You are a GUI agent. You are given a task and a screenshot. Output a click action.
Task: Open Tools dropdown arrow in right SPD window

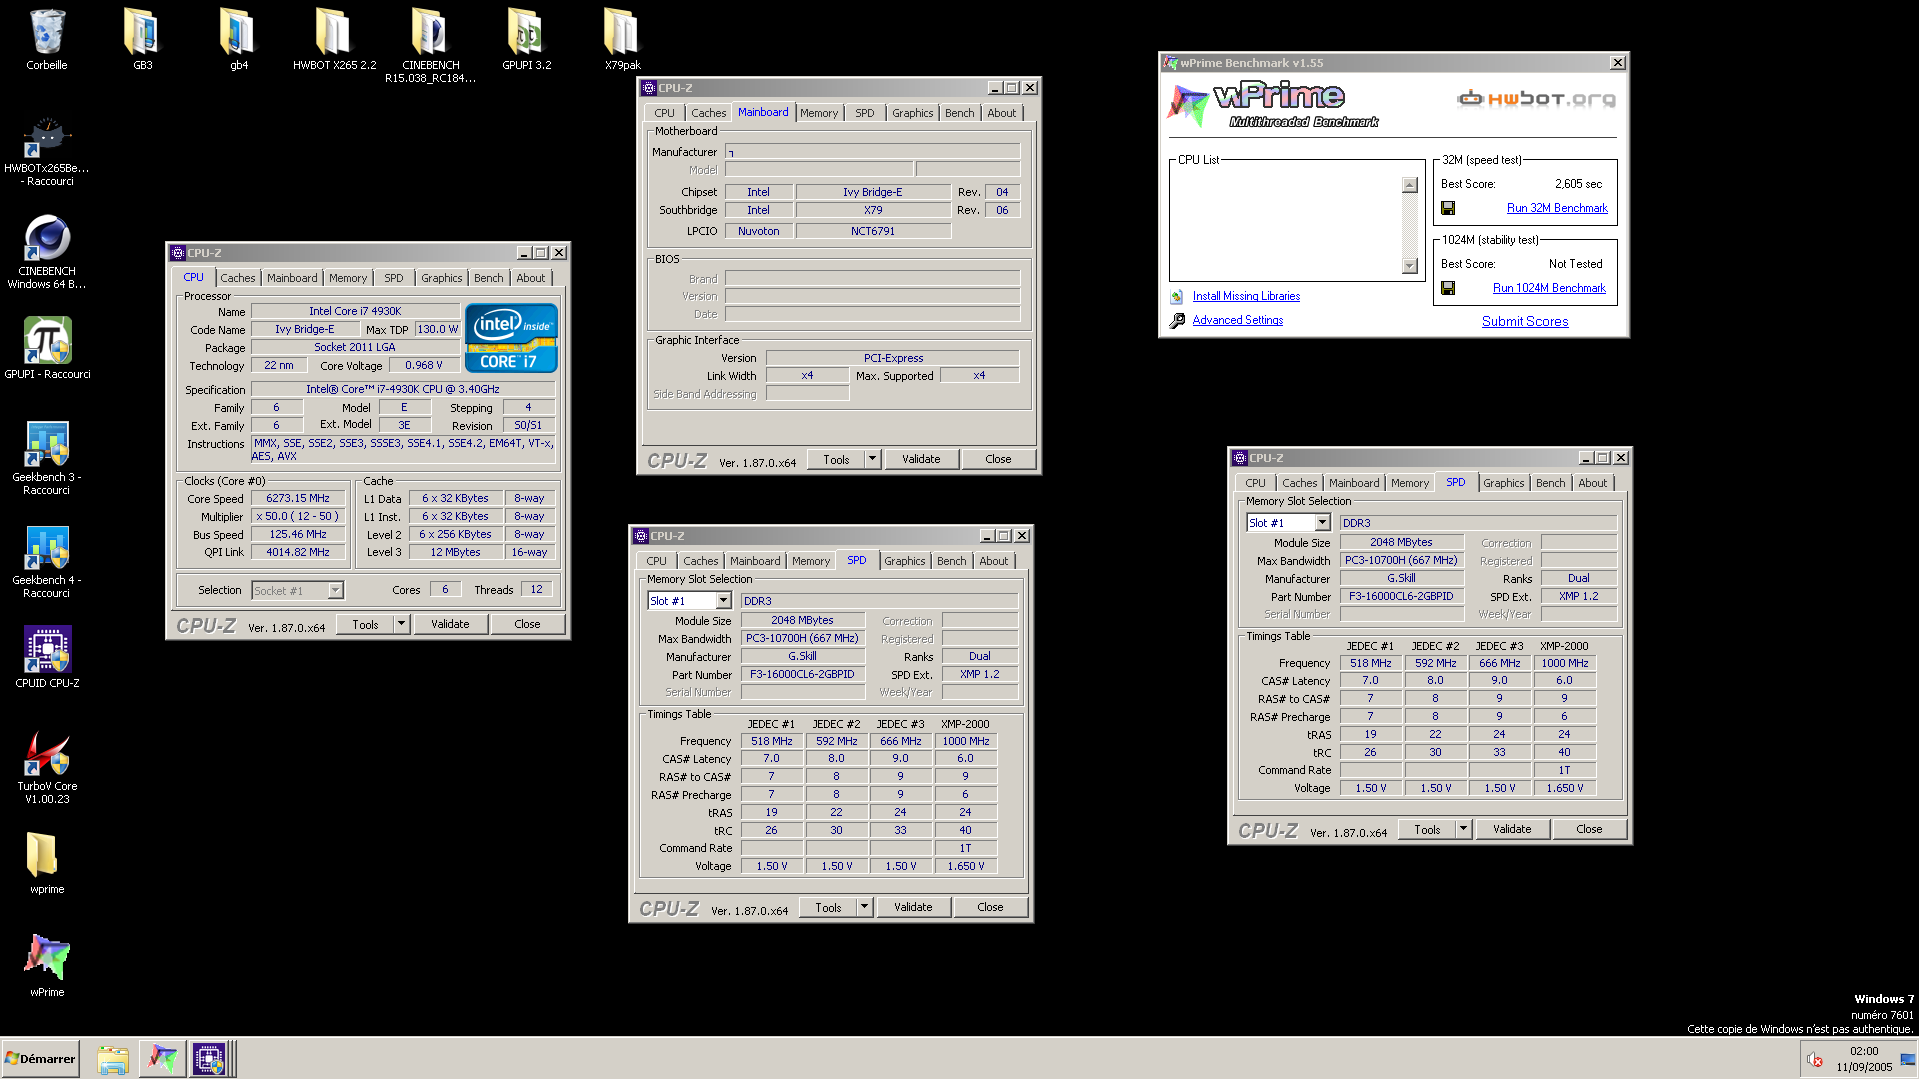1463,830
